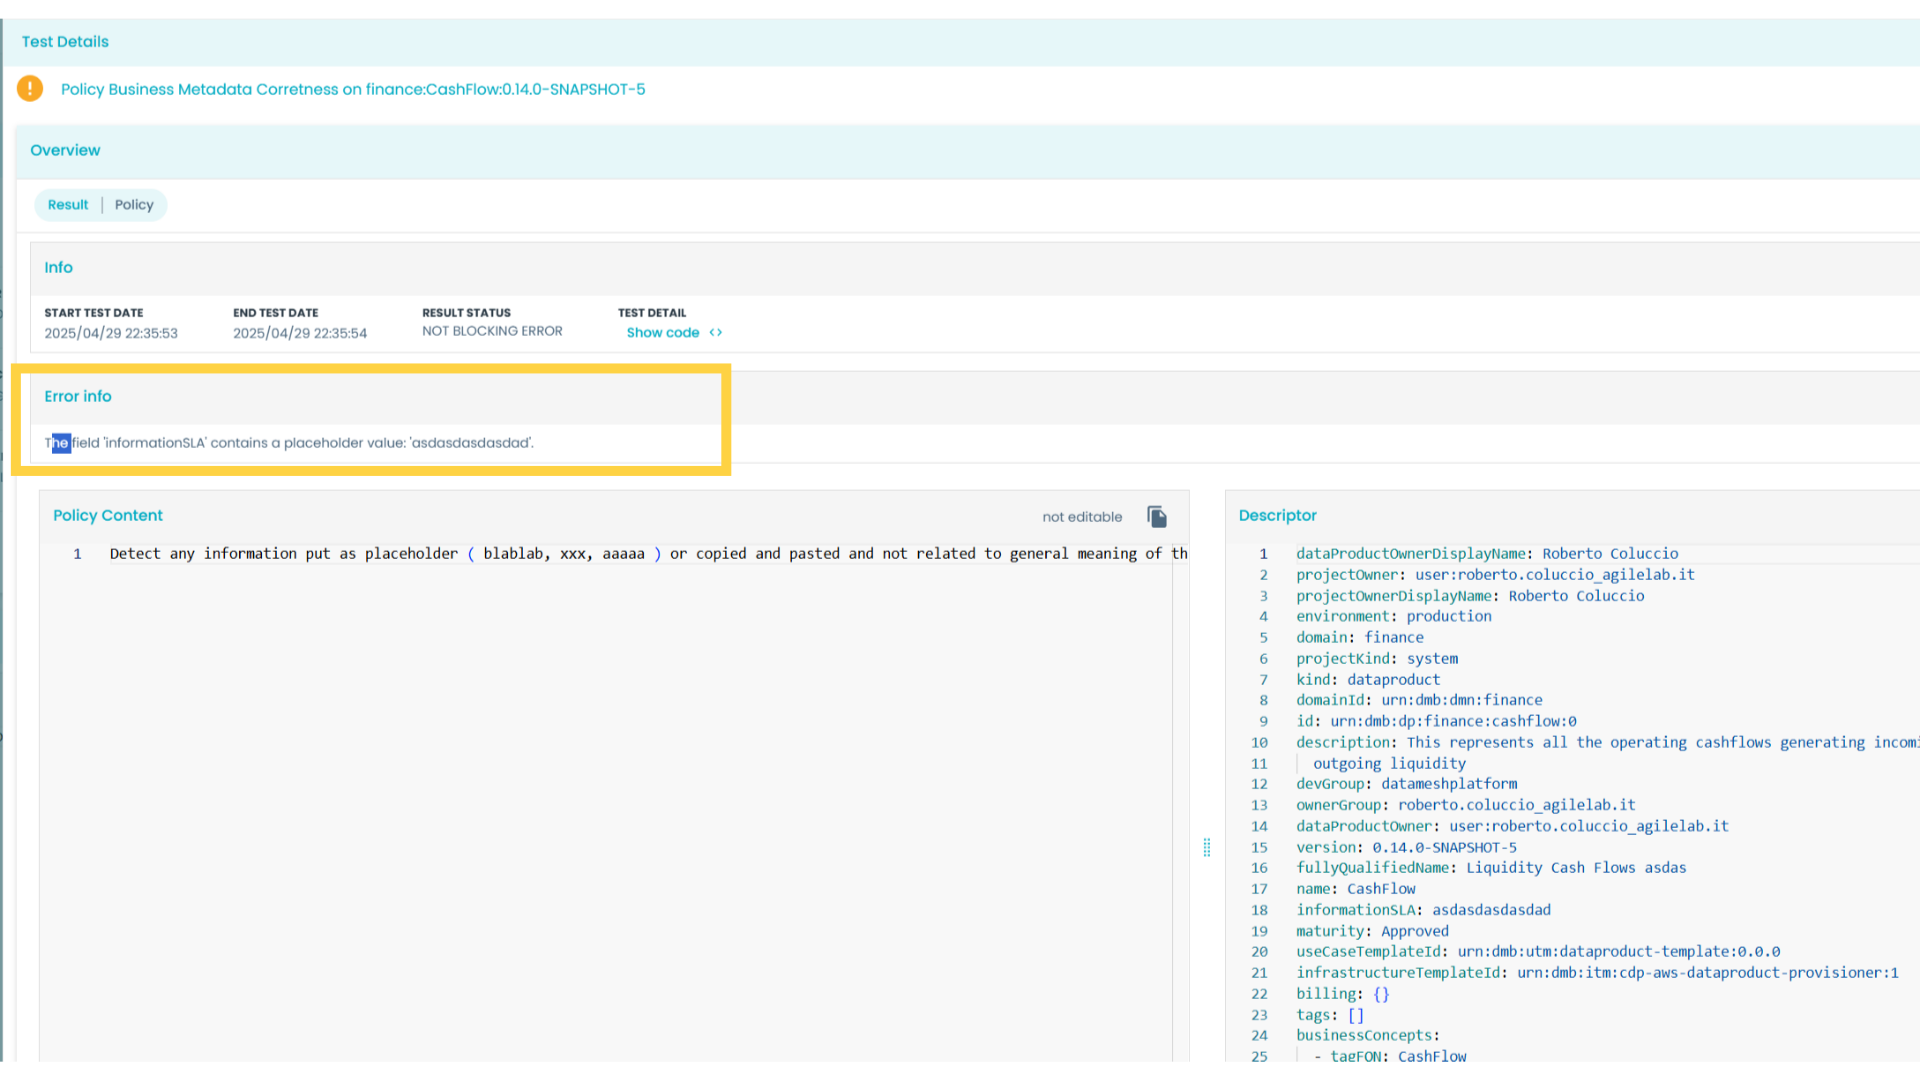
Task: Switch to the Policy tab
Action: [x=134, y=205]
